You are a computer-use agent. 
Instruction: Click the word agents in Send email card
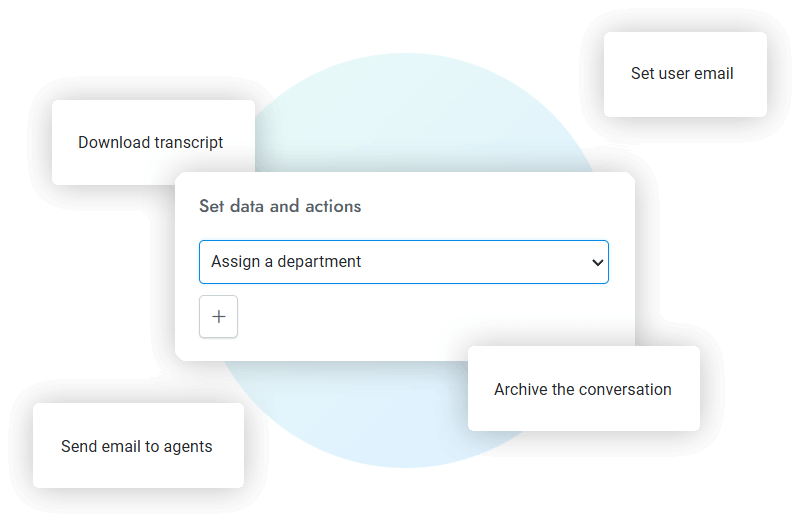click(x=189, y=446)
